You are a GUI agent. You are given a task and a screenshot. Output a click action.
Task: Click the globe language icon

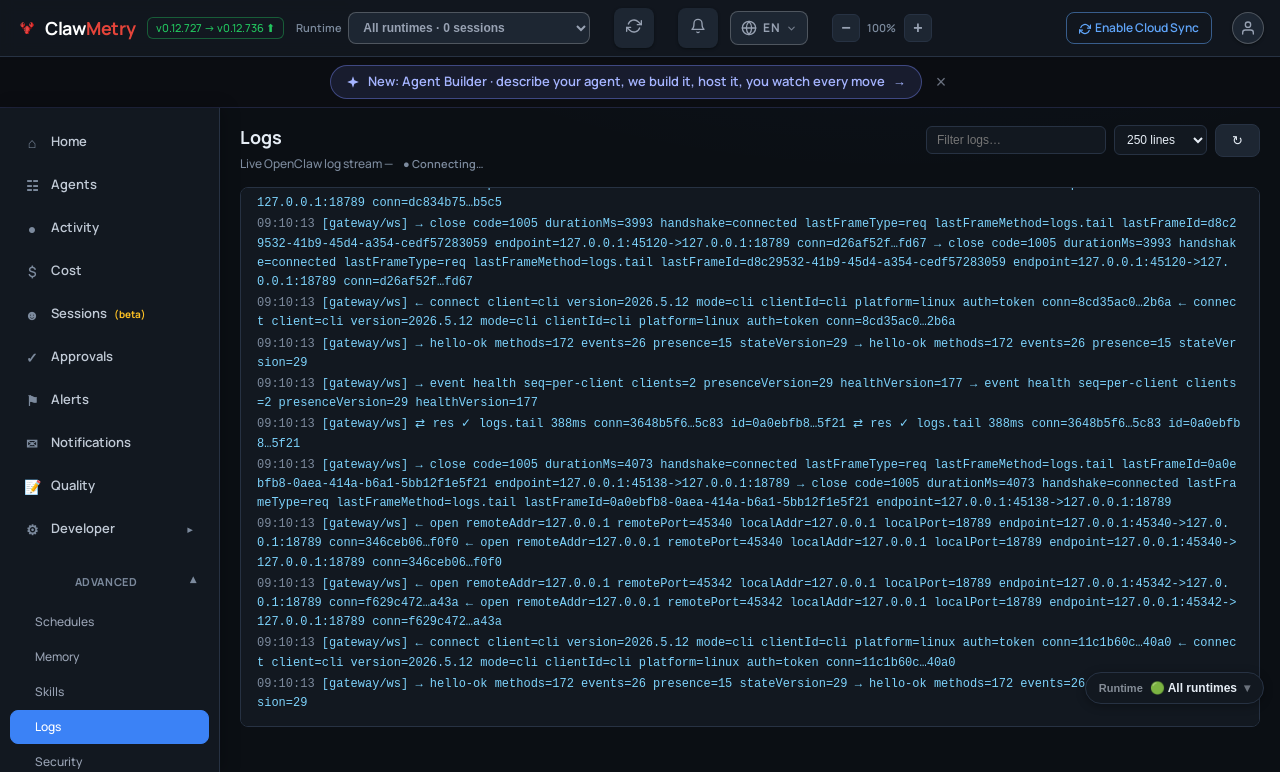(749, 28)
